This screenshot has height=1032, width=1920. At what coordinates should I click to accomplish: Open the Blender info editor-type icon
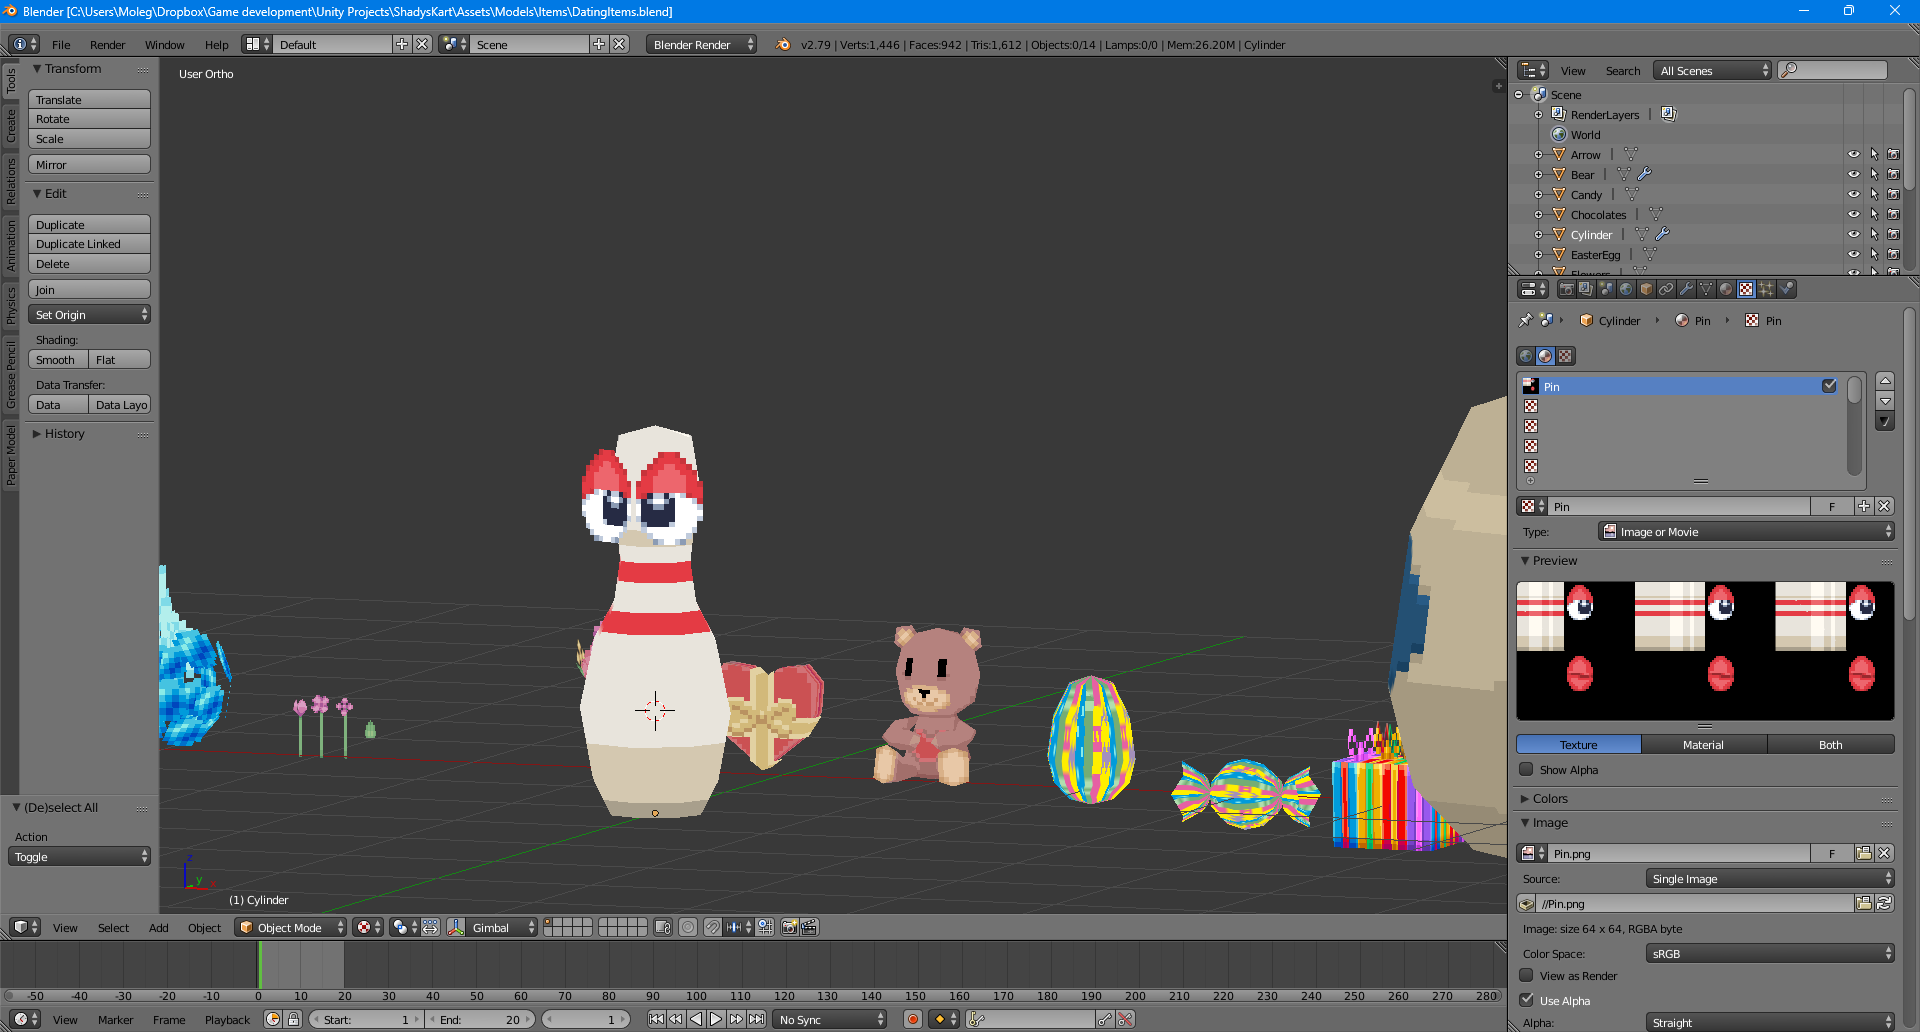point(24,44)
